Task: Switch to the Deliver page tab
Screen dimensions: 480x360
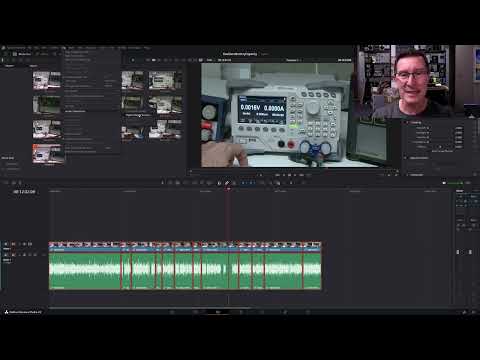Action: tap(307, 312)
